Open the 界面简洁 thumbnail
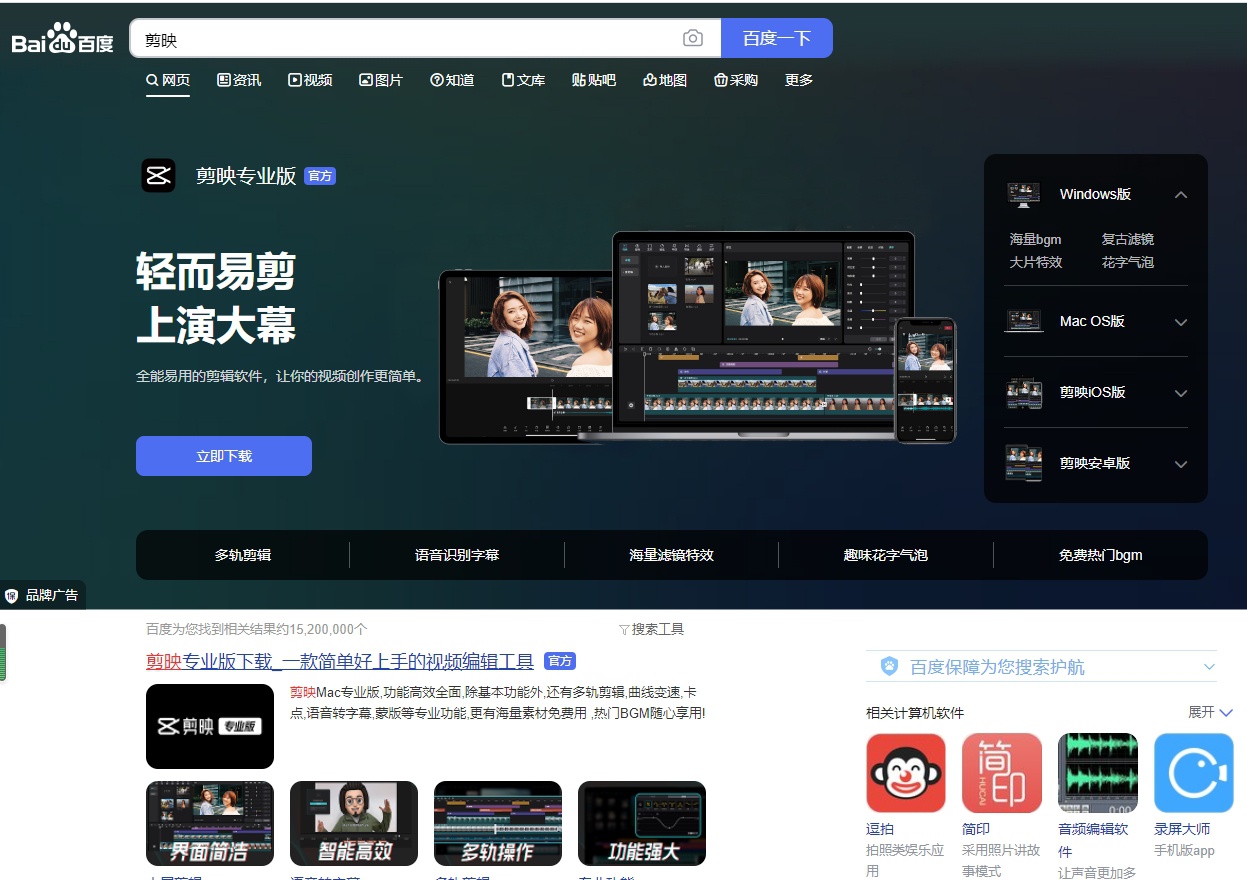1247x880 pixels. tap(210, 823)
